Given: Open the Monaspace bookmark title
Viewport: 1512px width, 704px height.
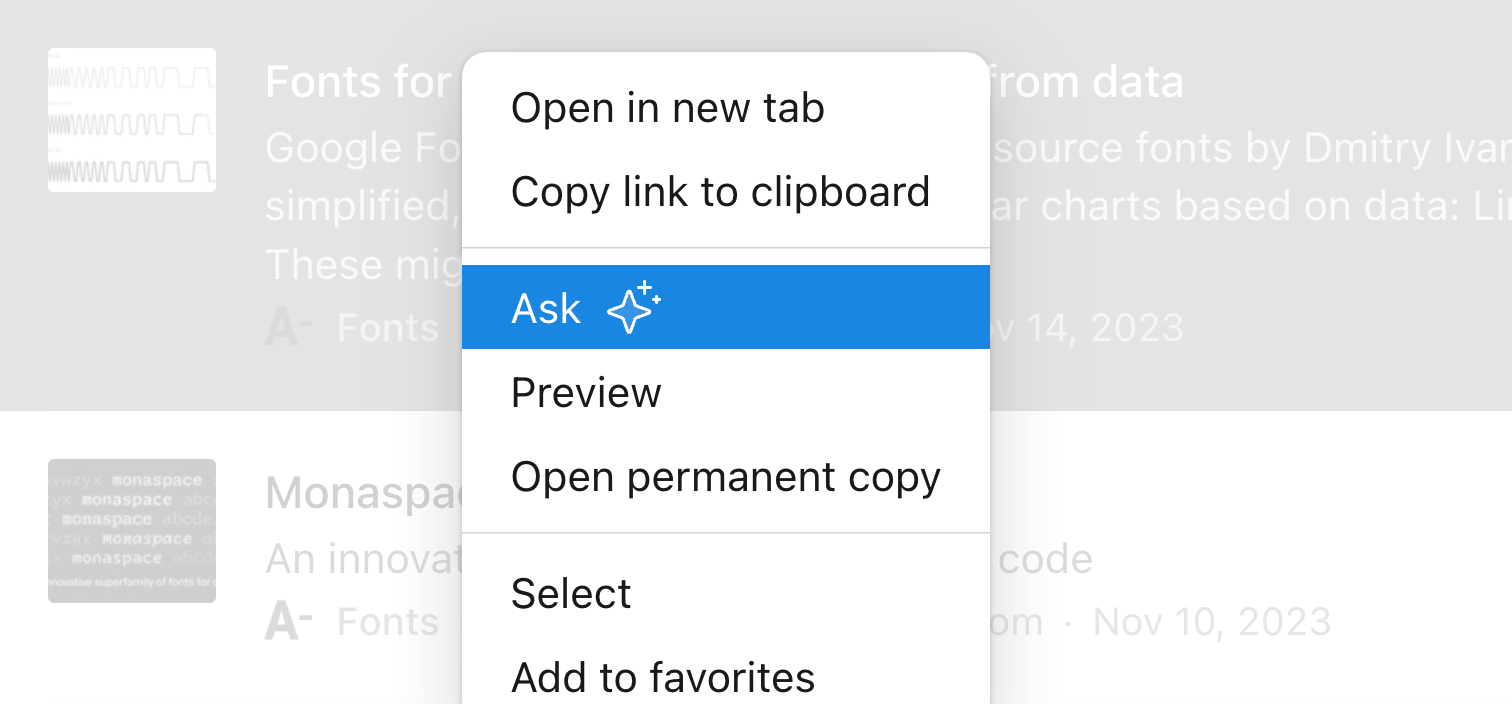Looking at the screenshot, I should pyautogui.click(x=362, y=493).
